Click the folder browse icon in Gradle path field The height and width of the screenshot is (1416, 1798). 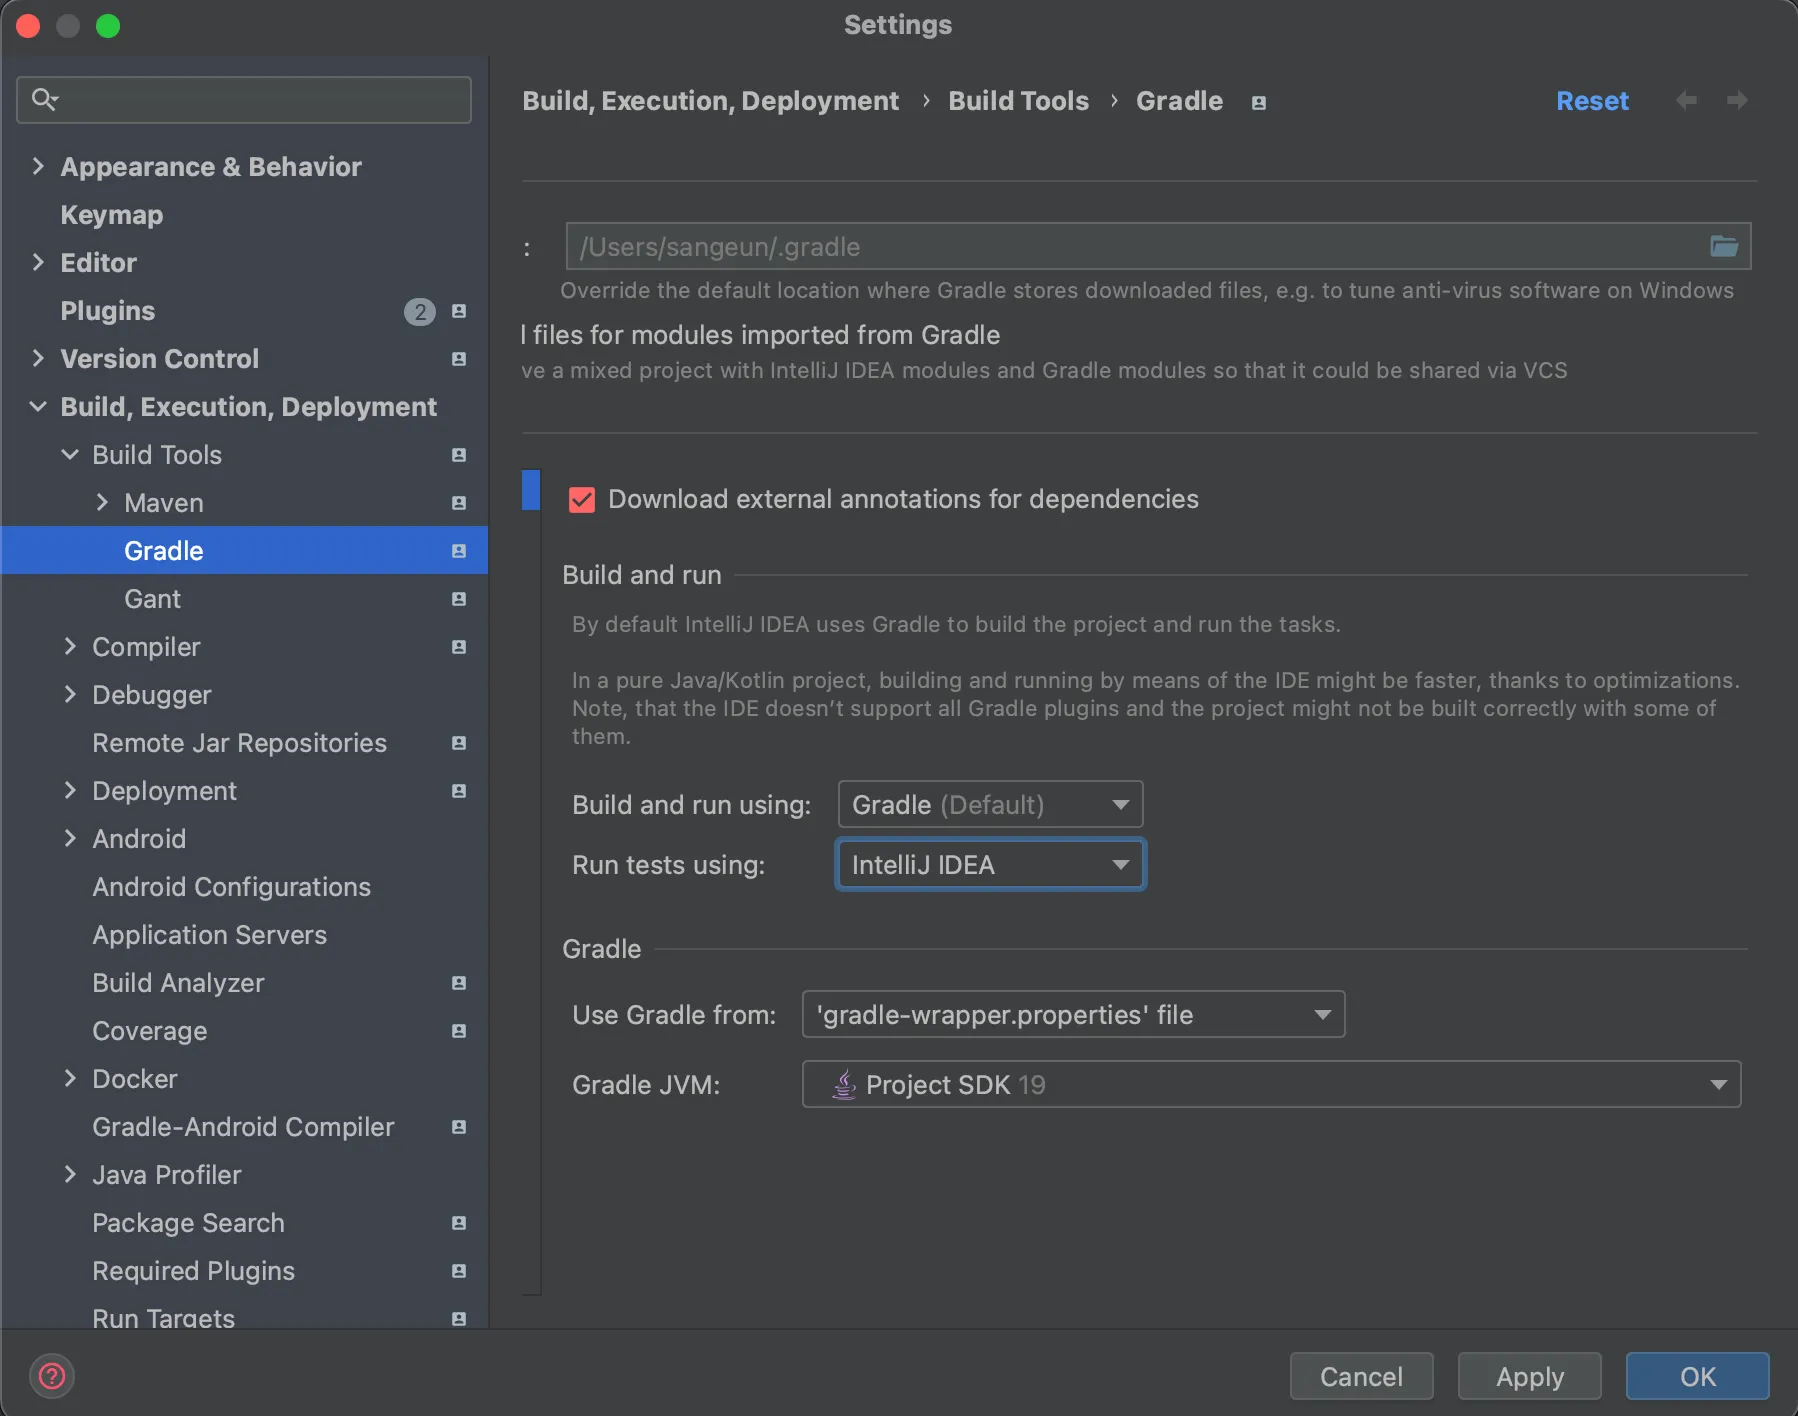[x=1723, y=246]
